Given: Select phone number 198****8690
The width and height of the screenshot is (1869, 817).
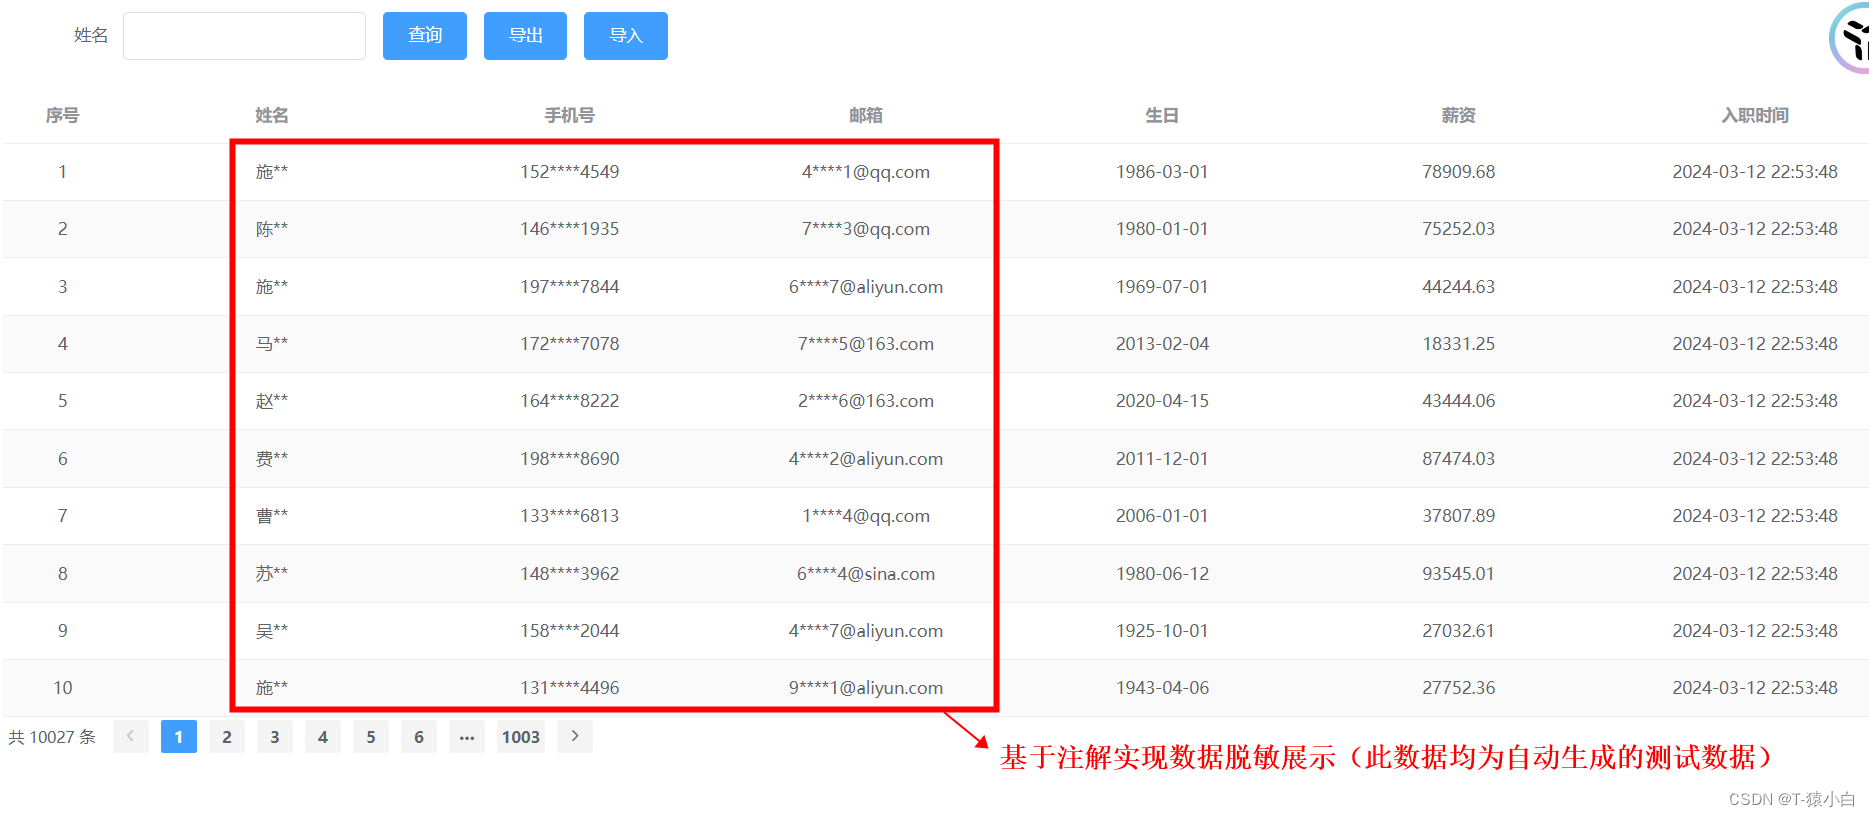Looking at the screenshot, I should [x=570, y=459].
